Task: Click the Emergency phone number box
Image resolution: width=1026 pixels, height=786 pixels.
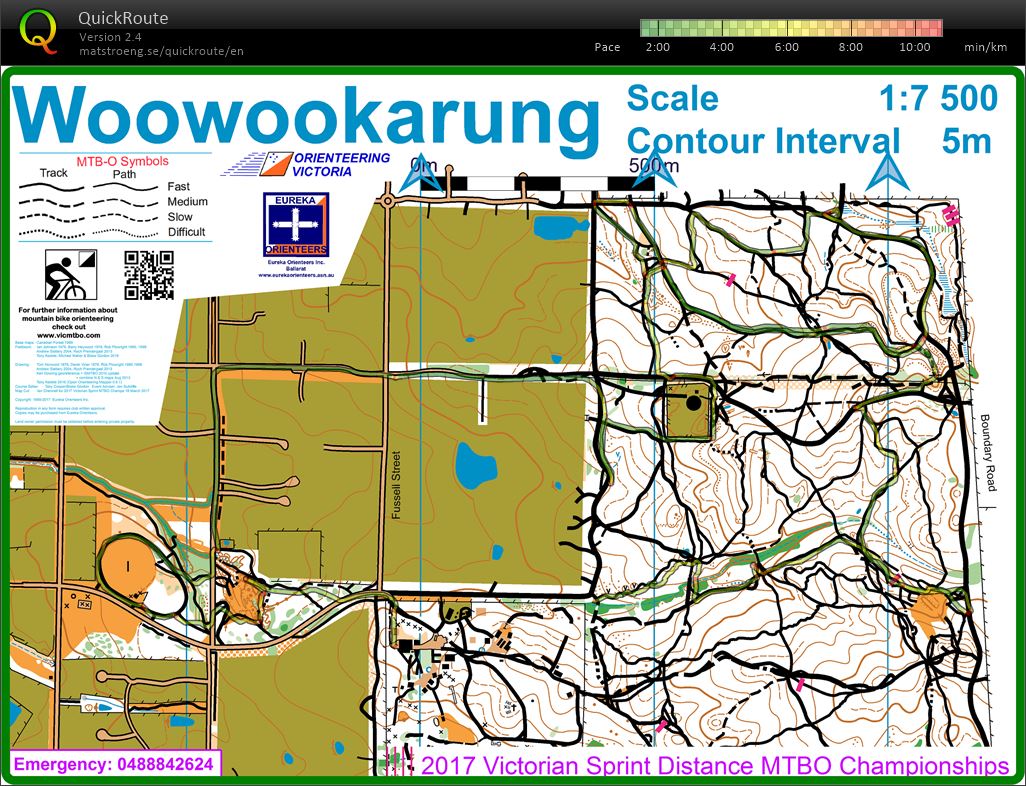Action: 114,764
